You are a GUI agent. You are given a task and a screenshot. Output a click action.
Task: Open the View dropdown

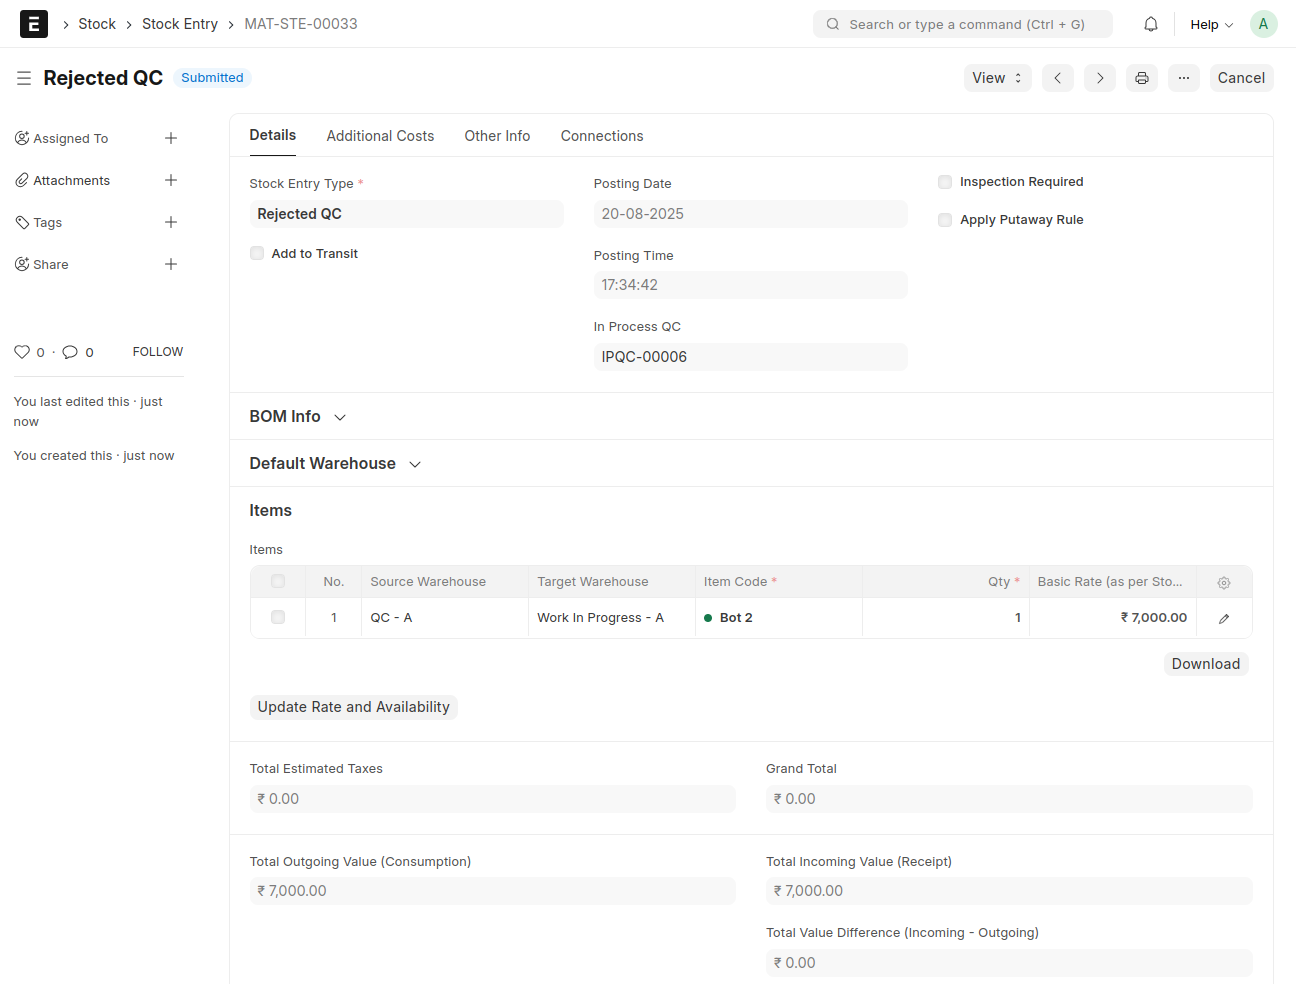coord(996,78)
